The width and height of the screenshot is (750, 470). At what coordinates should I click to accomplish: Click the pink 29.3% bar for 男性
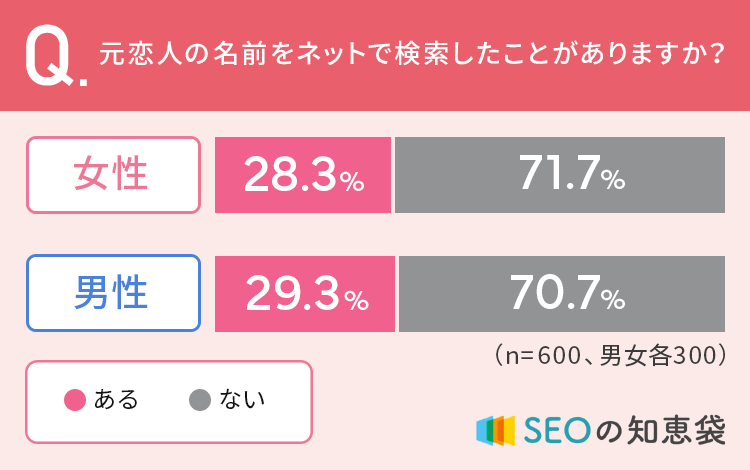[305, 293]
